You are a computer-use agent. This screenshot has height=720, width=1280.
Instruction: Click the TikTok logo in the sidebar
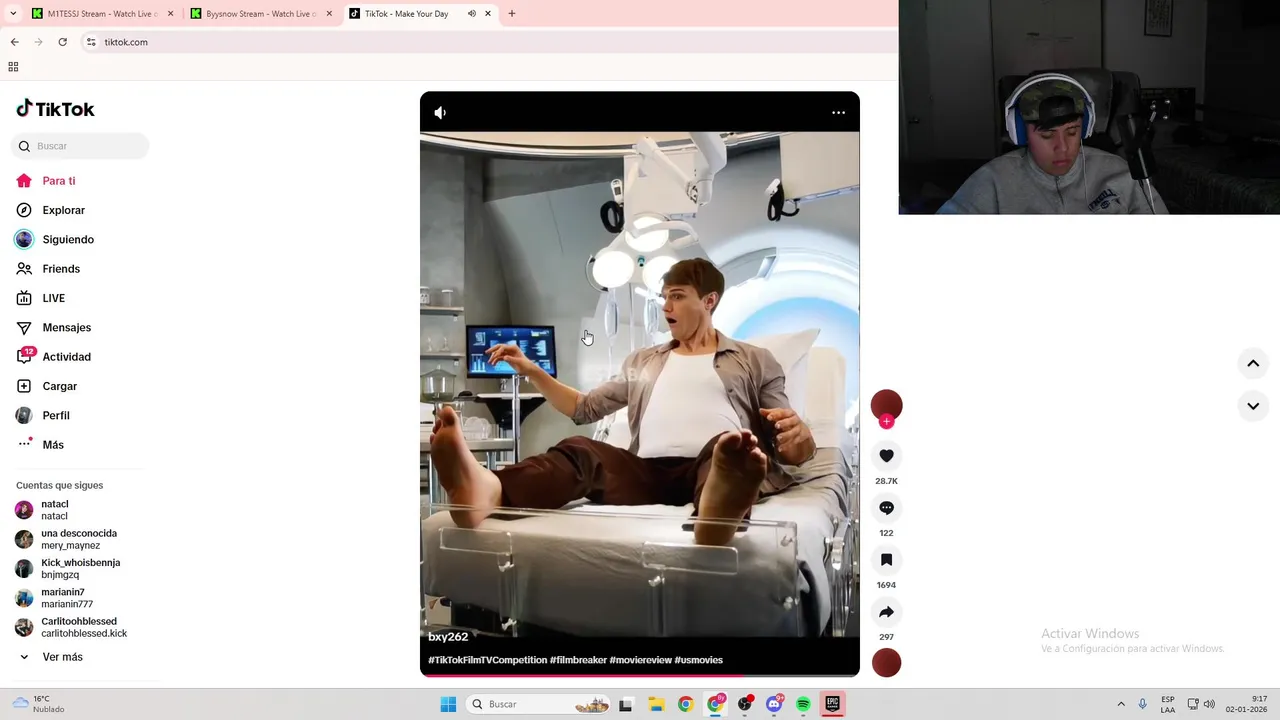[x=55, y=109]
